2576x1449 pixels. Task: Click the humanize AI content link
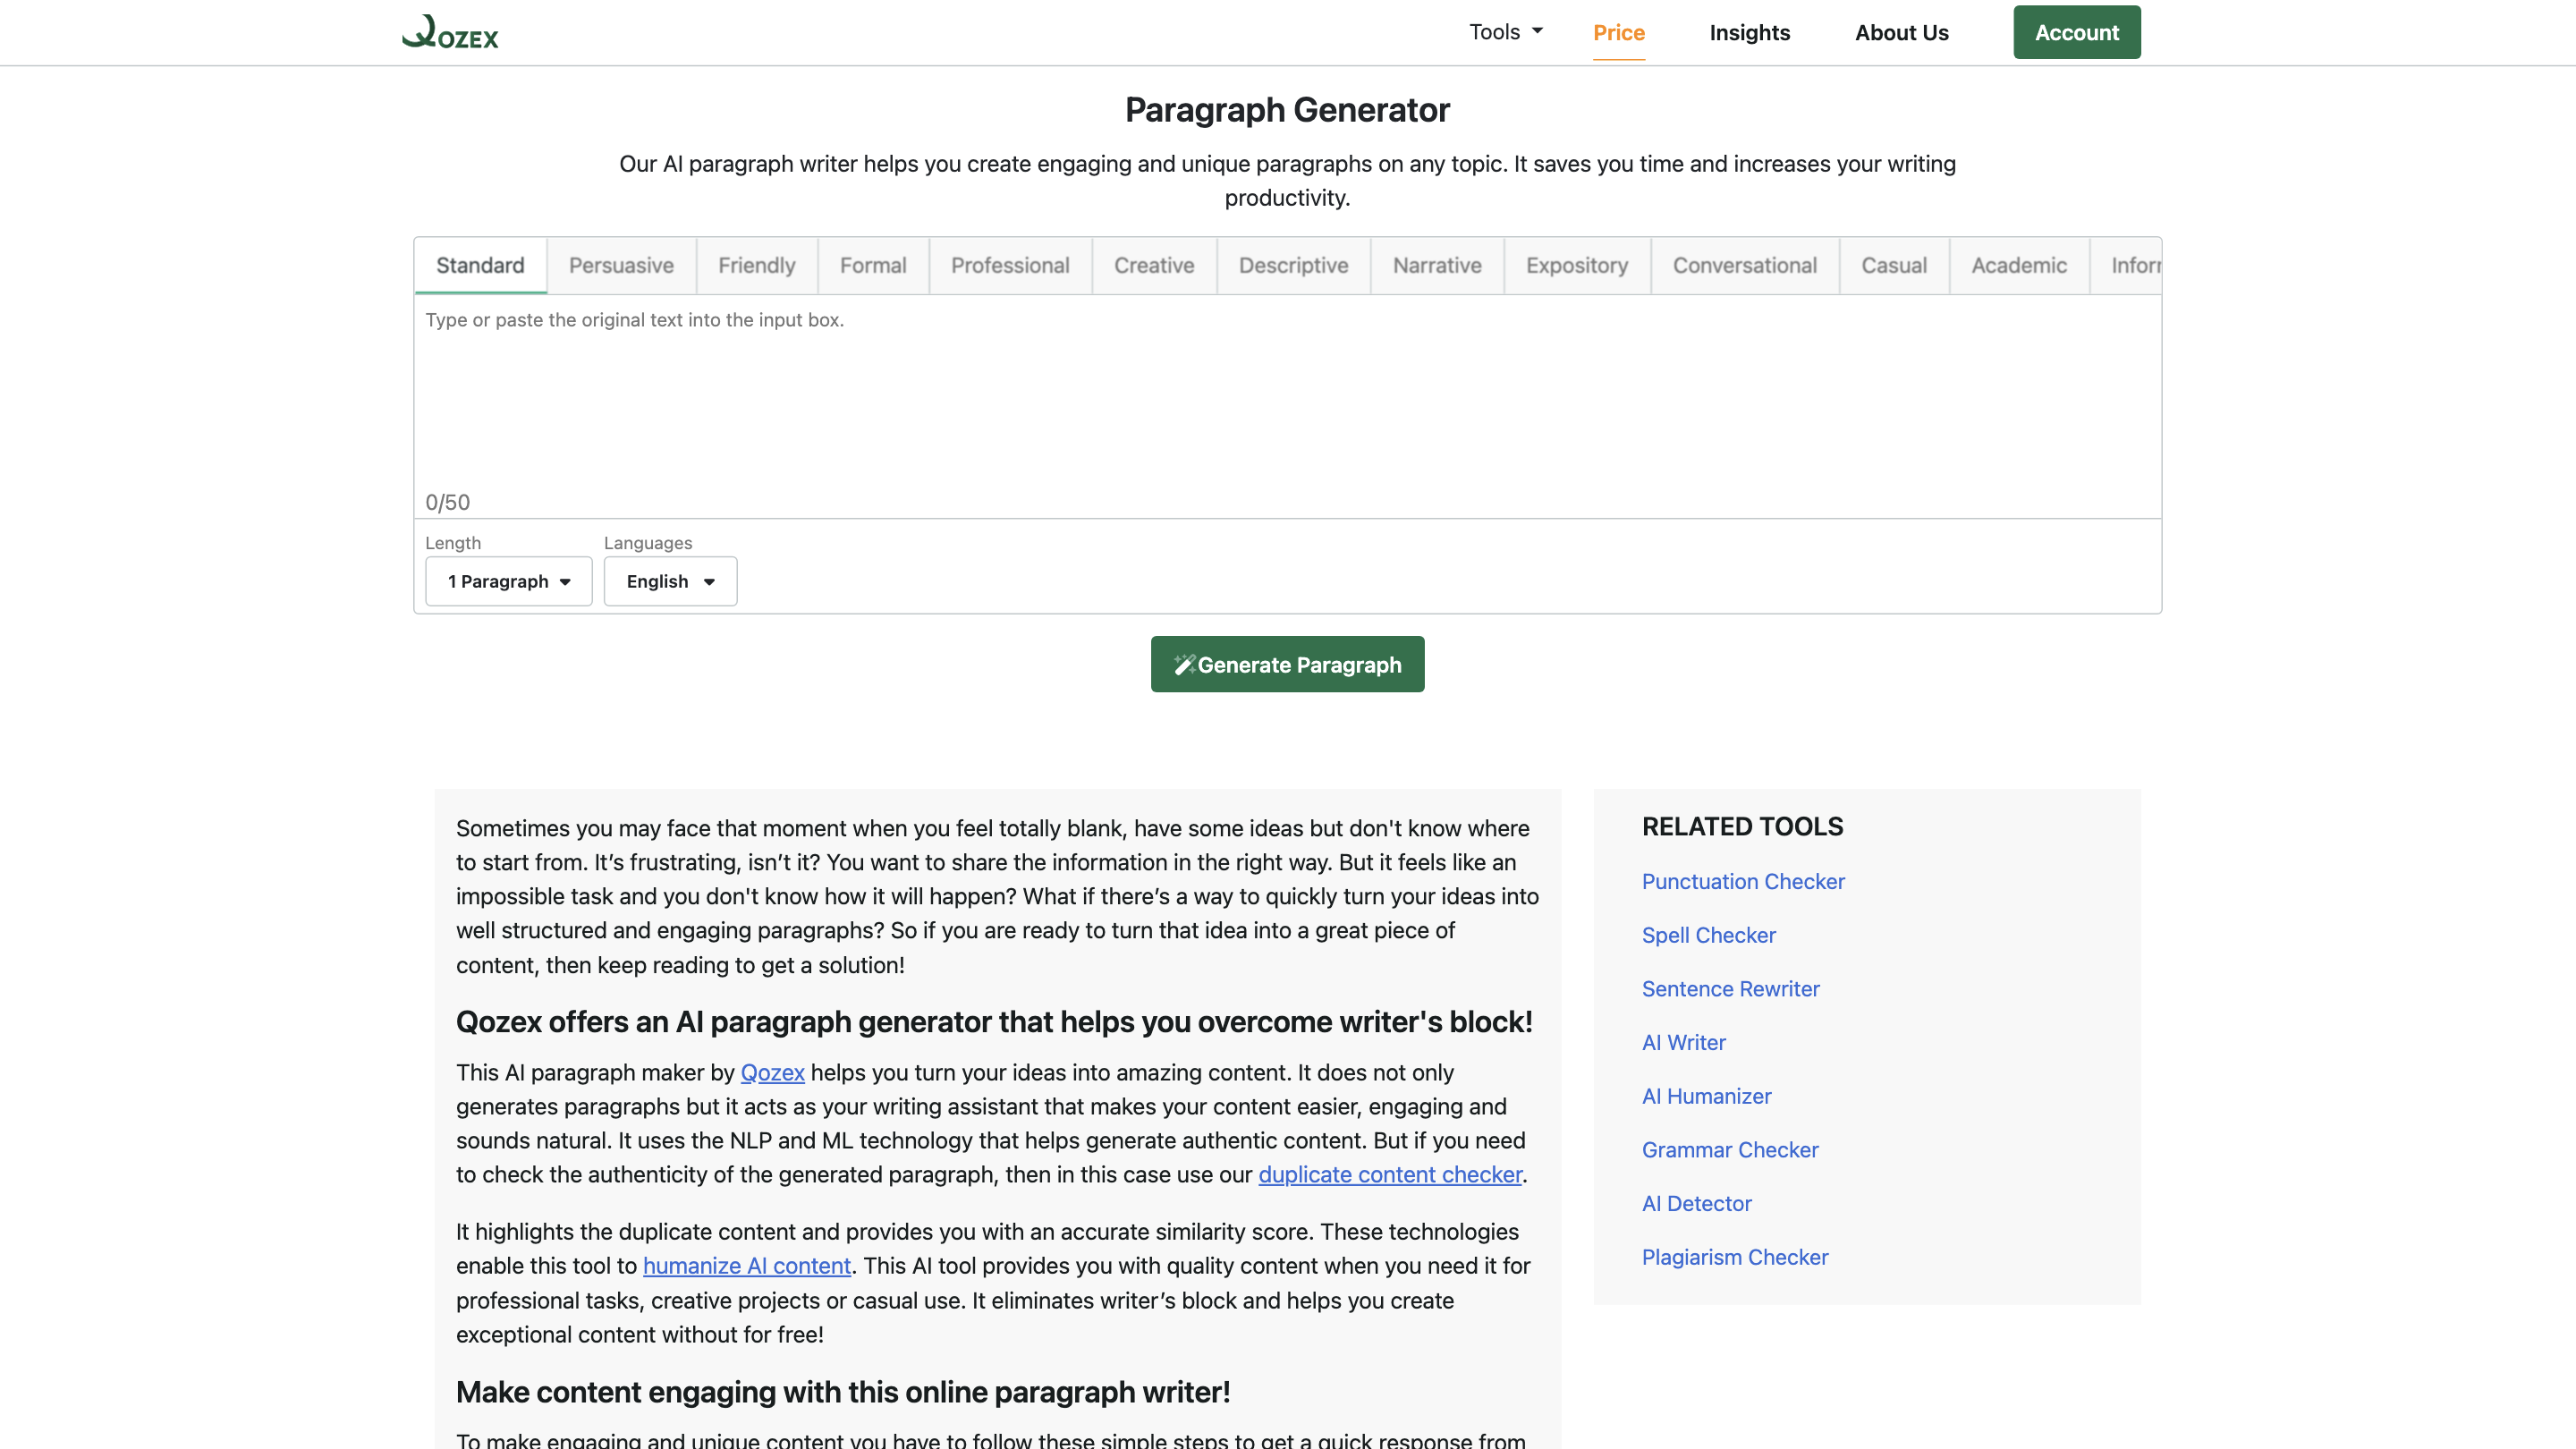tap(747, 1265)
